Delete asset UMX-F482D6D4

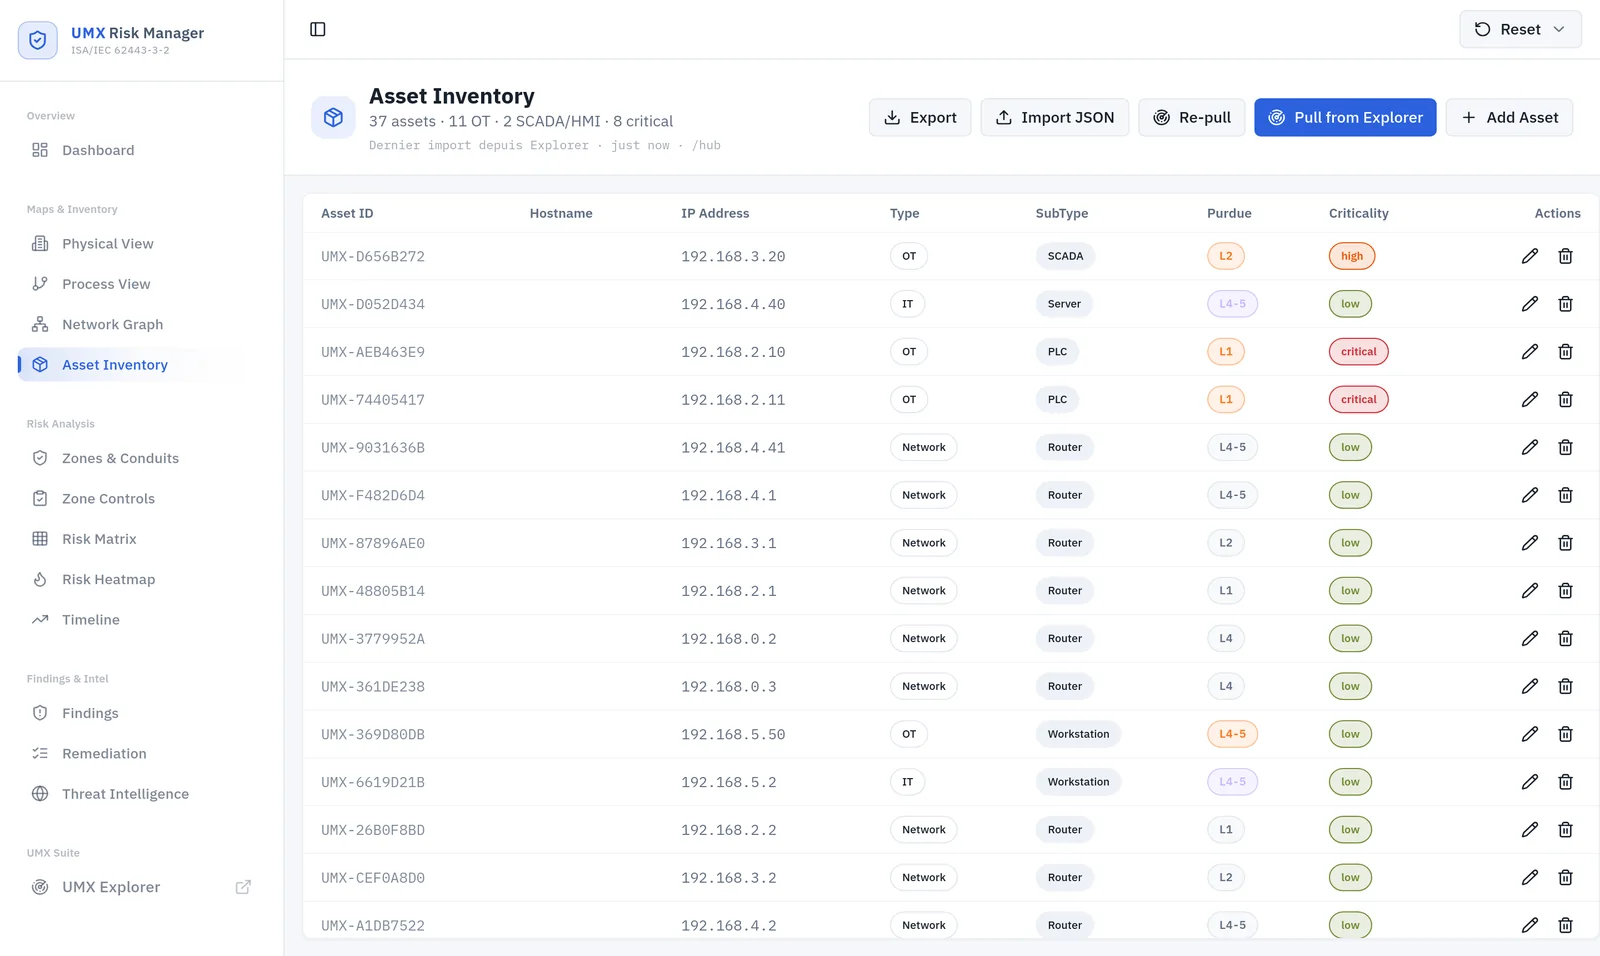pyautogui.click(x=1566, y=495)
